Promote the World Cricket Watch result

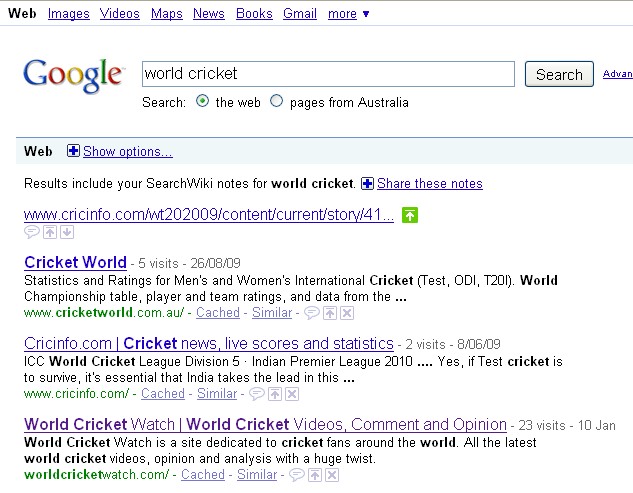pos(315,475)
